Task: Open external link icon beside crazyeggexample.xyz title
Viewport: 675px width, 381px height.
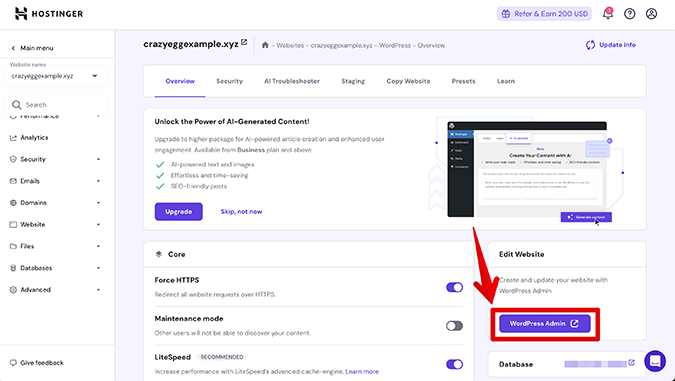Action: (x=244, y=42)
